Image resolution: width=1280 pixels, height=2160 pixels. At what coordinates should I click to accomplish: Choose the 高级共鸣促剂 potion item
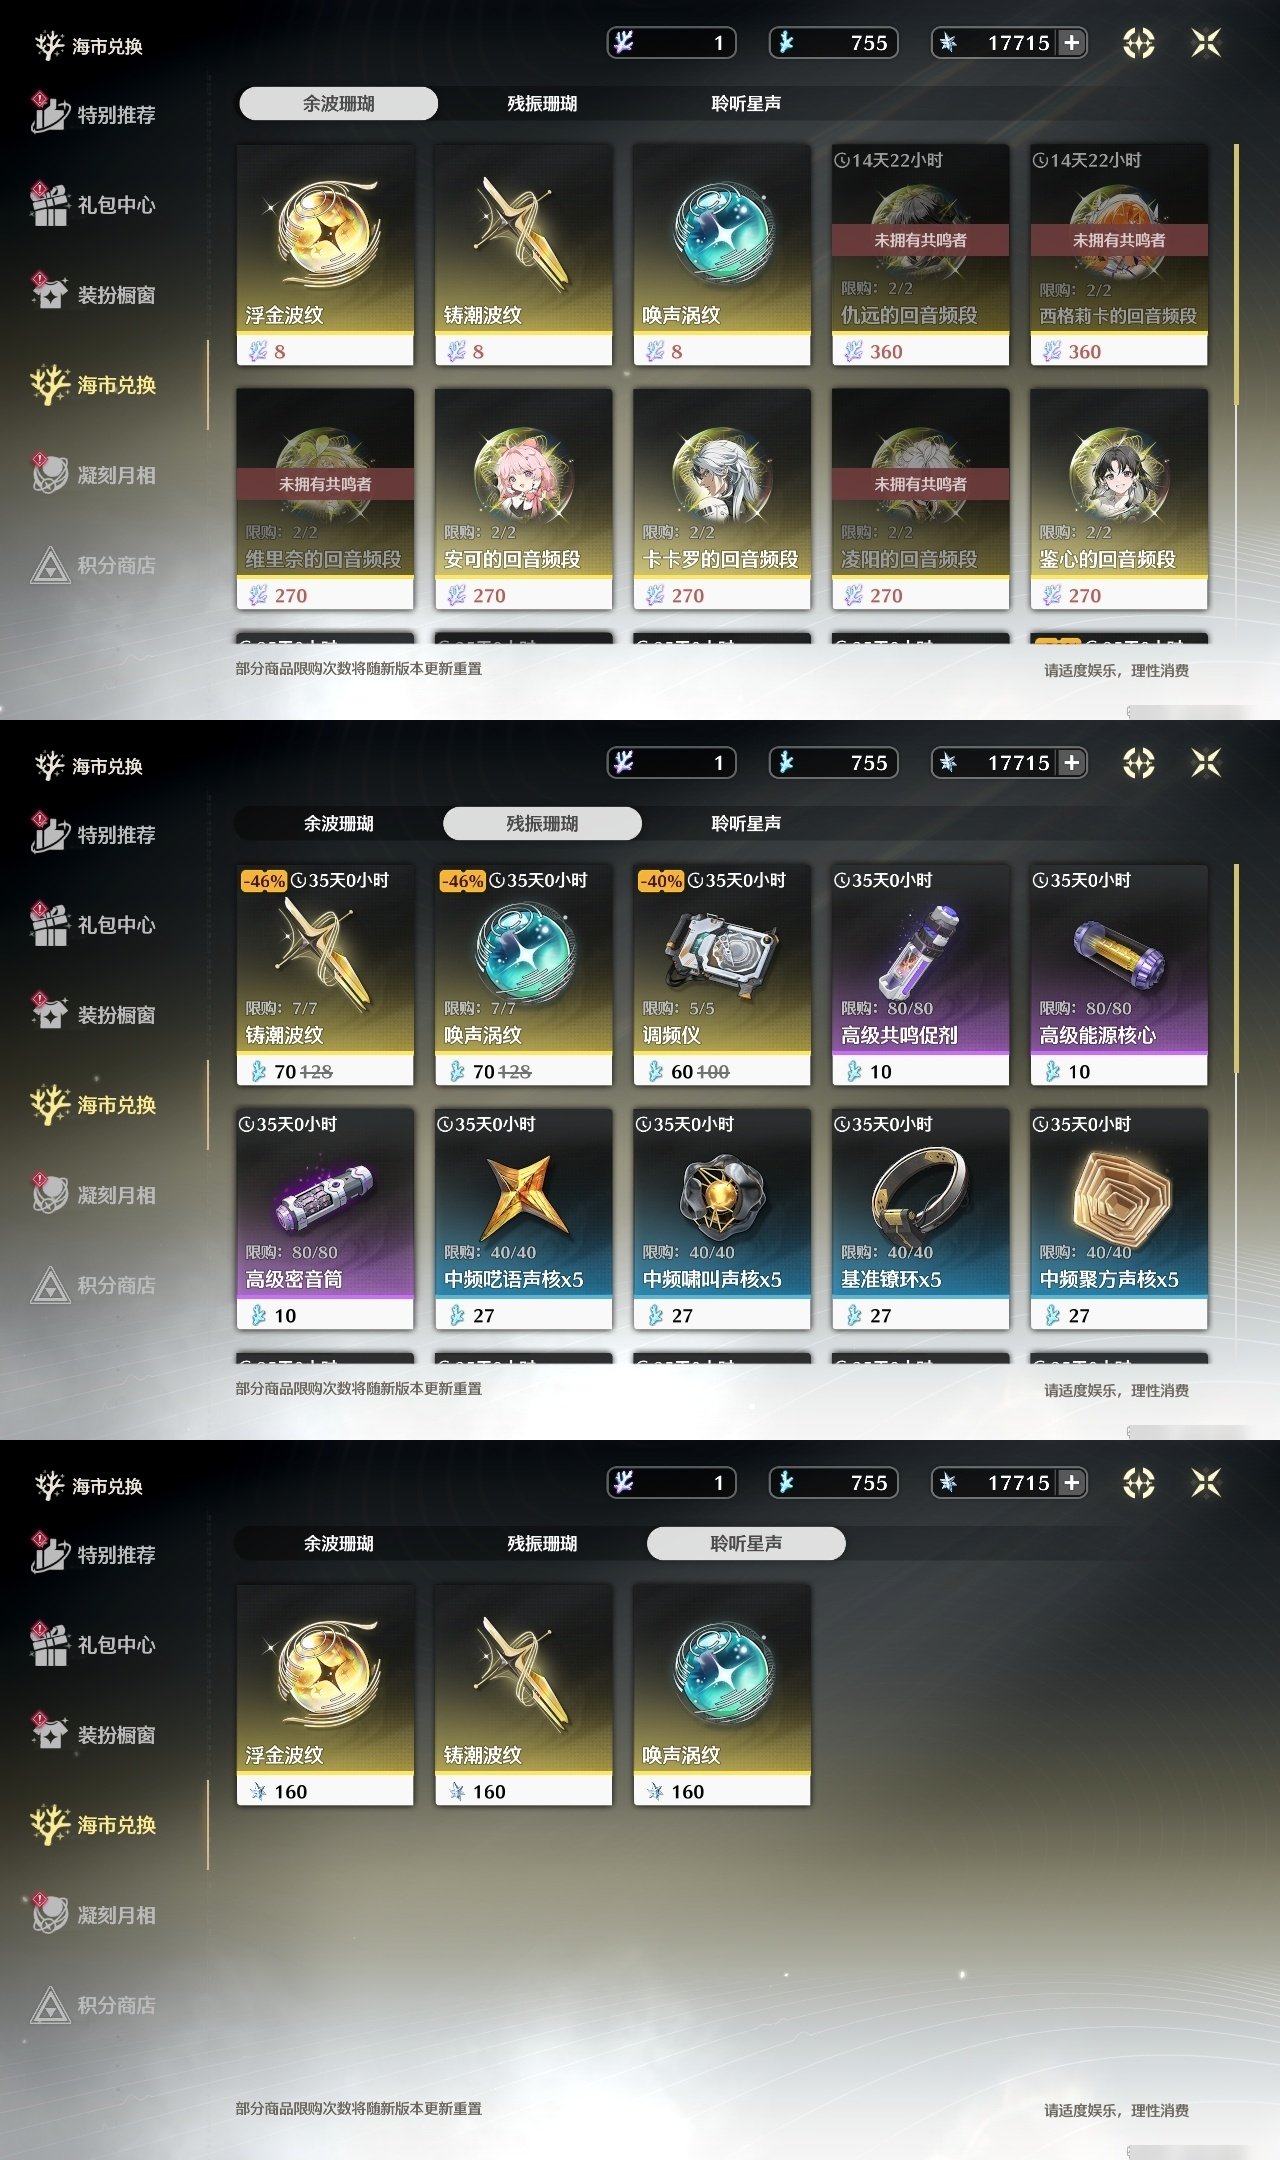coord(920,975)
